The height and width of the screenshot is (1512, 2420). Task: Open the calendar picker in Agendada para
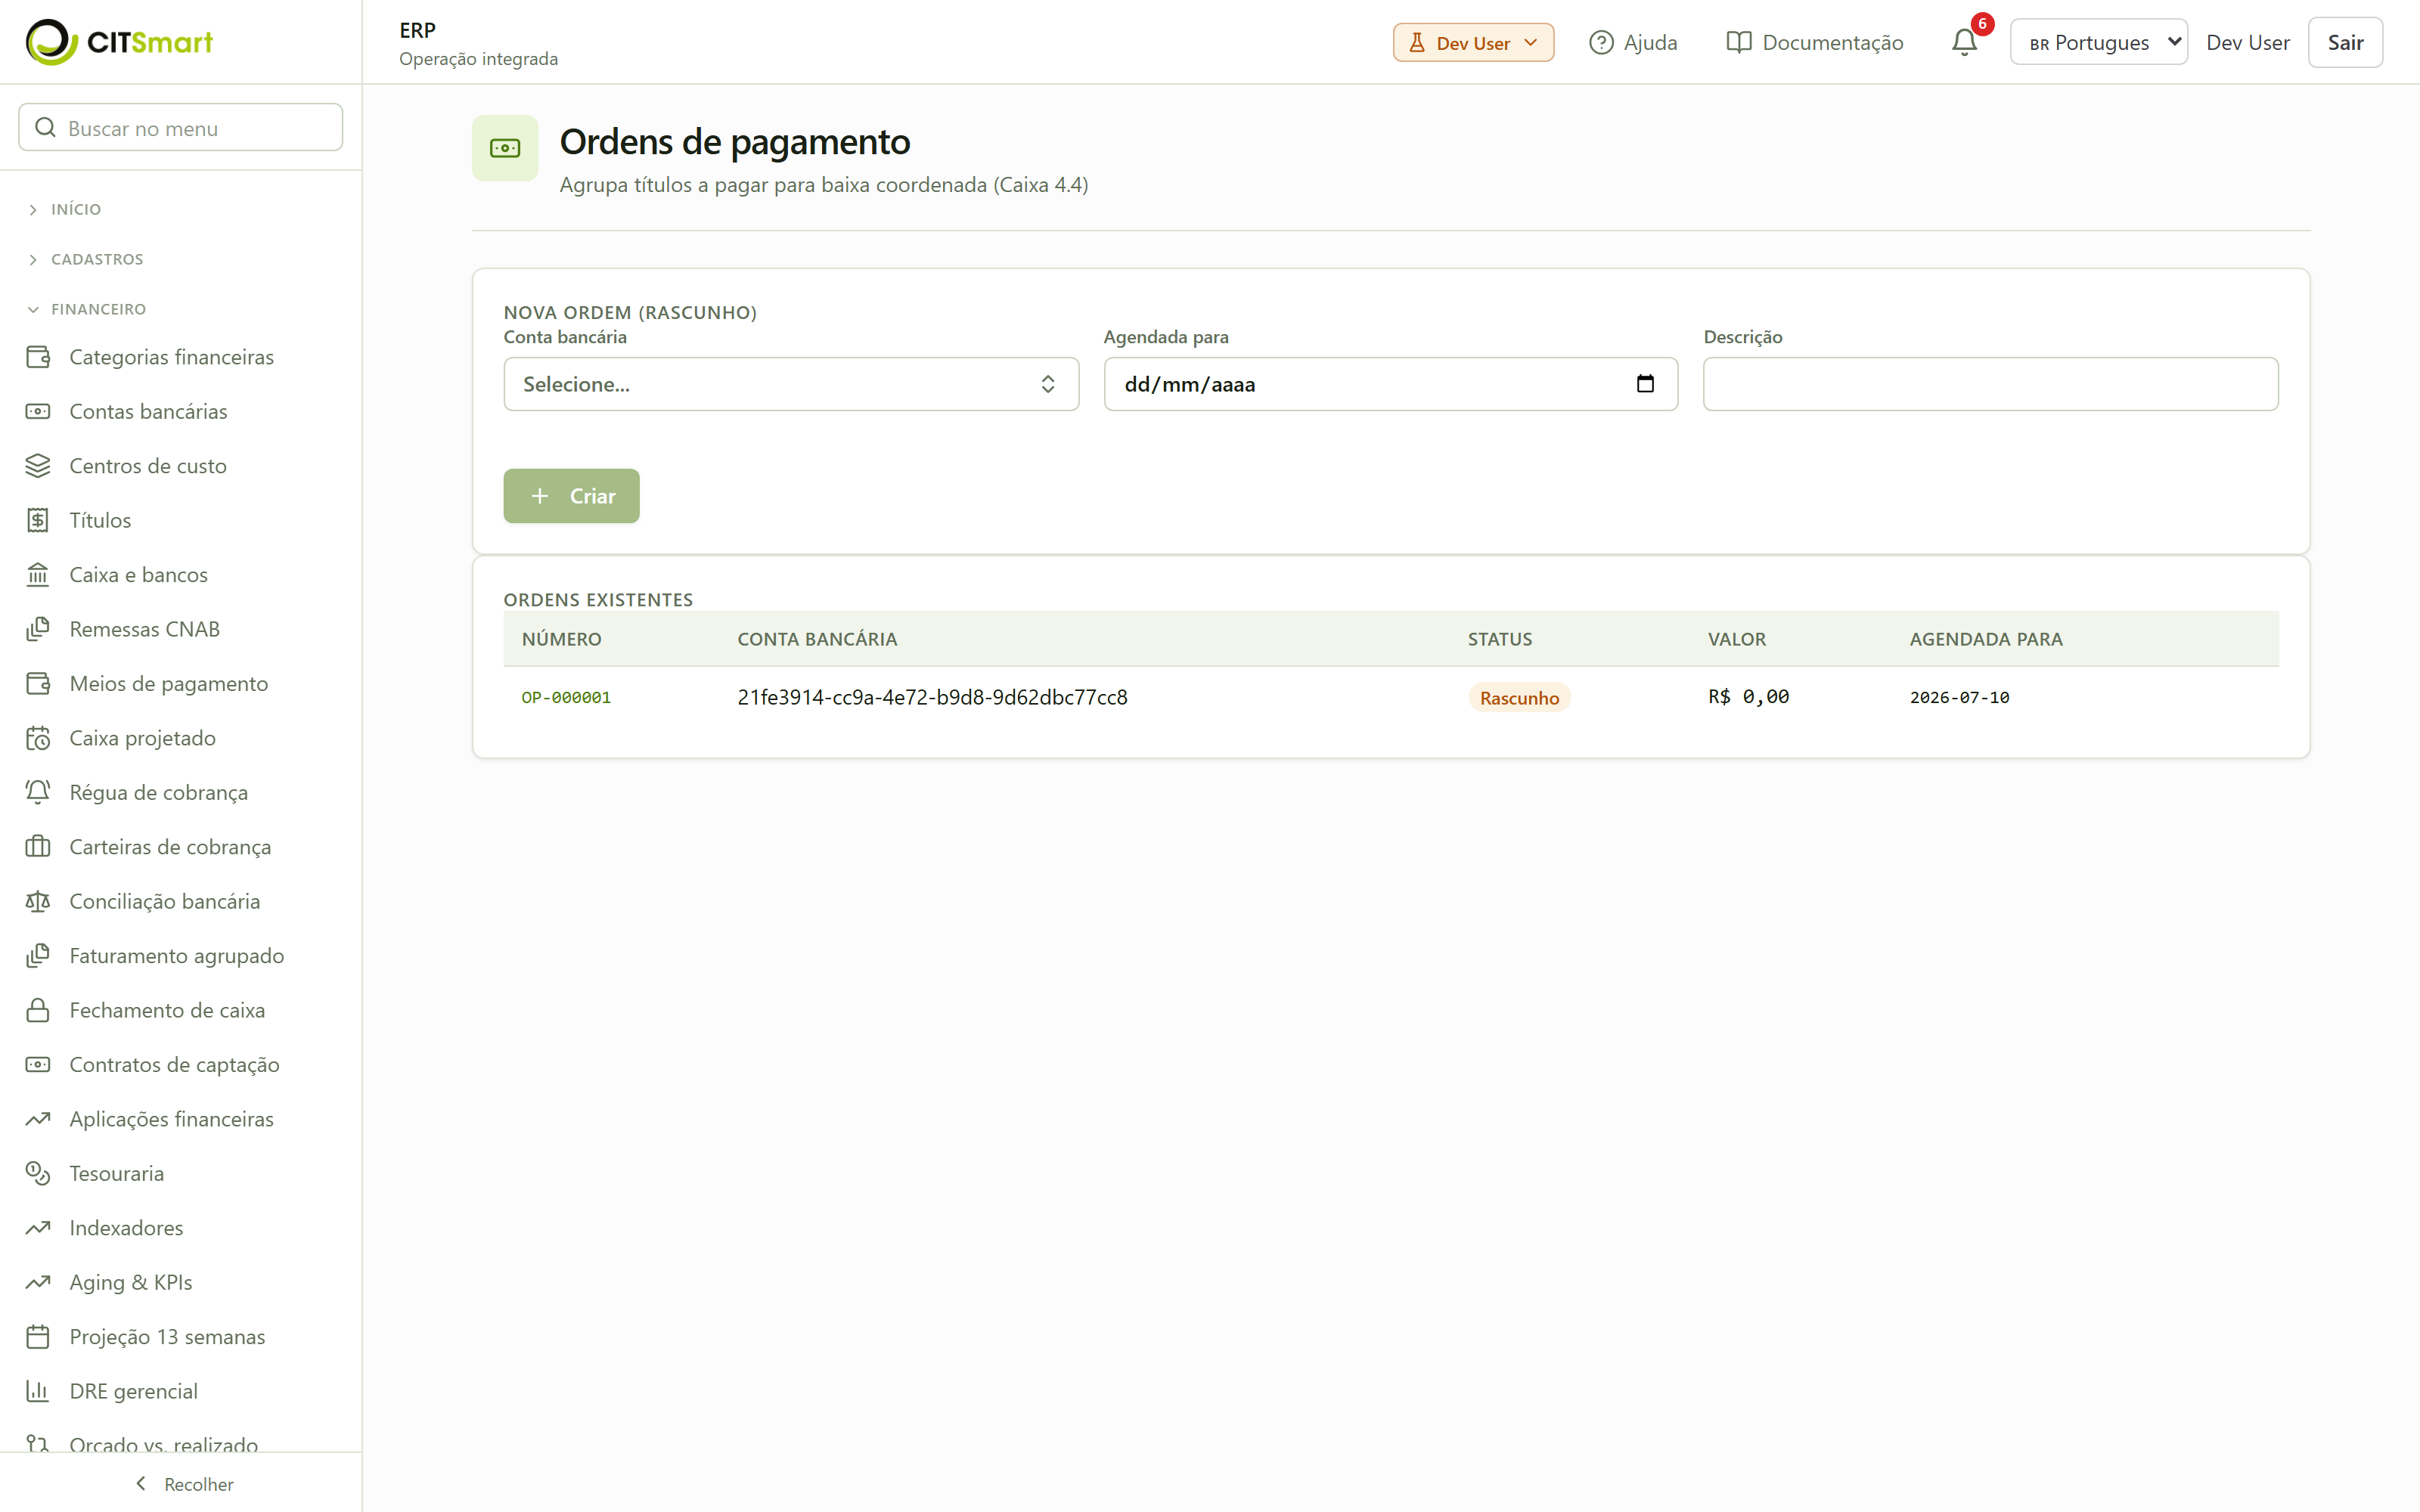(x=1645, y=384)
